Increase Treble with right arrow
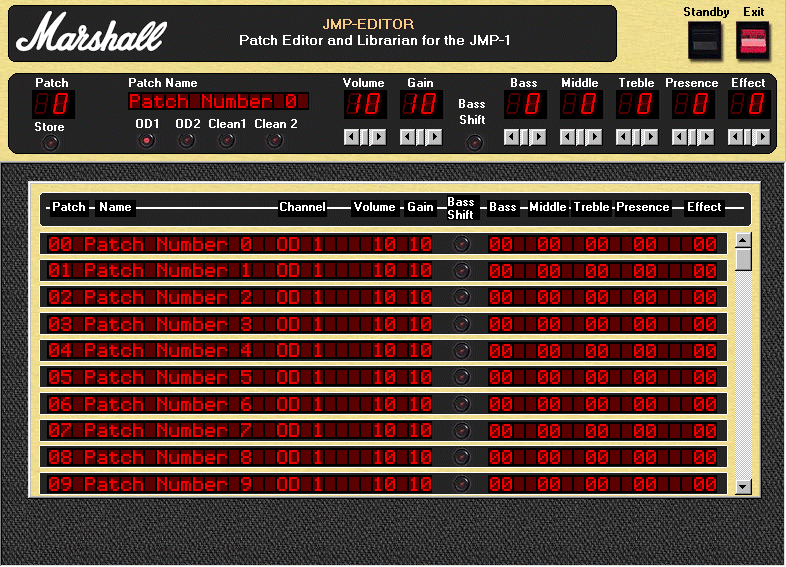786x567 pixels. click(x=652, y=137)
